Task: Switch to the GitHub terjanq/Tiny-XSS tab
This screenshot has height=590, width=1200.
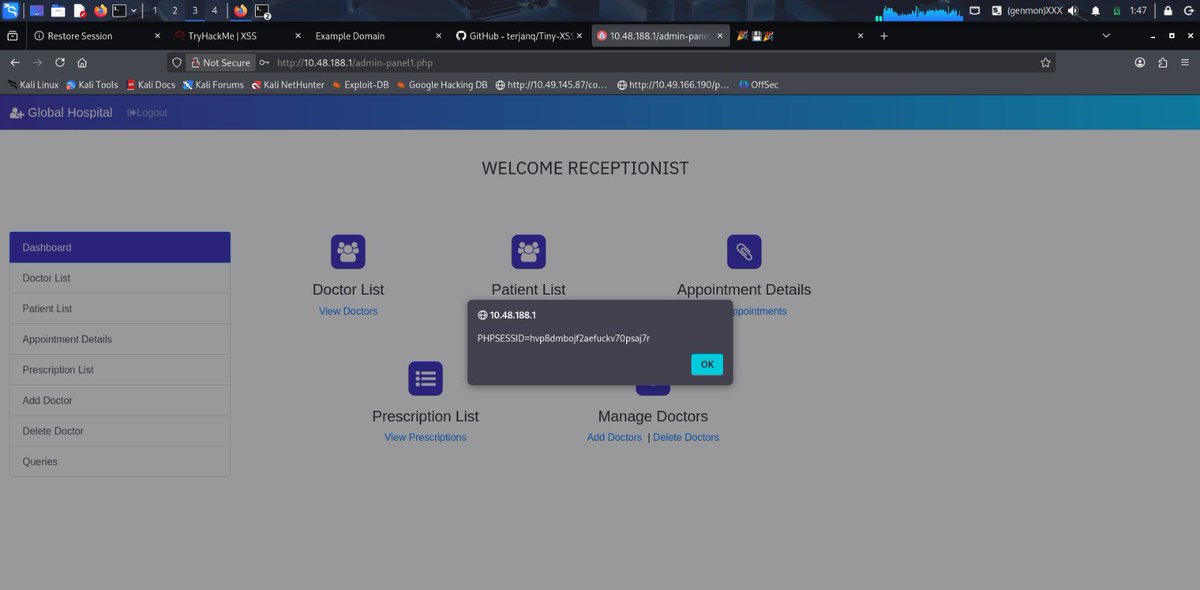Action: [x=519, y=35]
